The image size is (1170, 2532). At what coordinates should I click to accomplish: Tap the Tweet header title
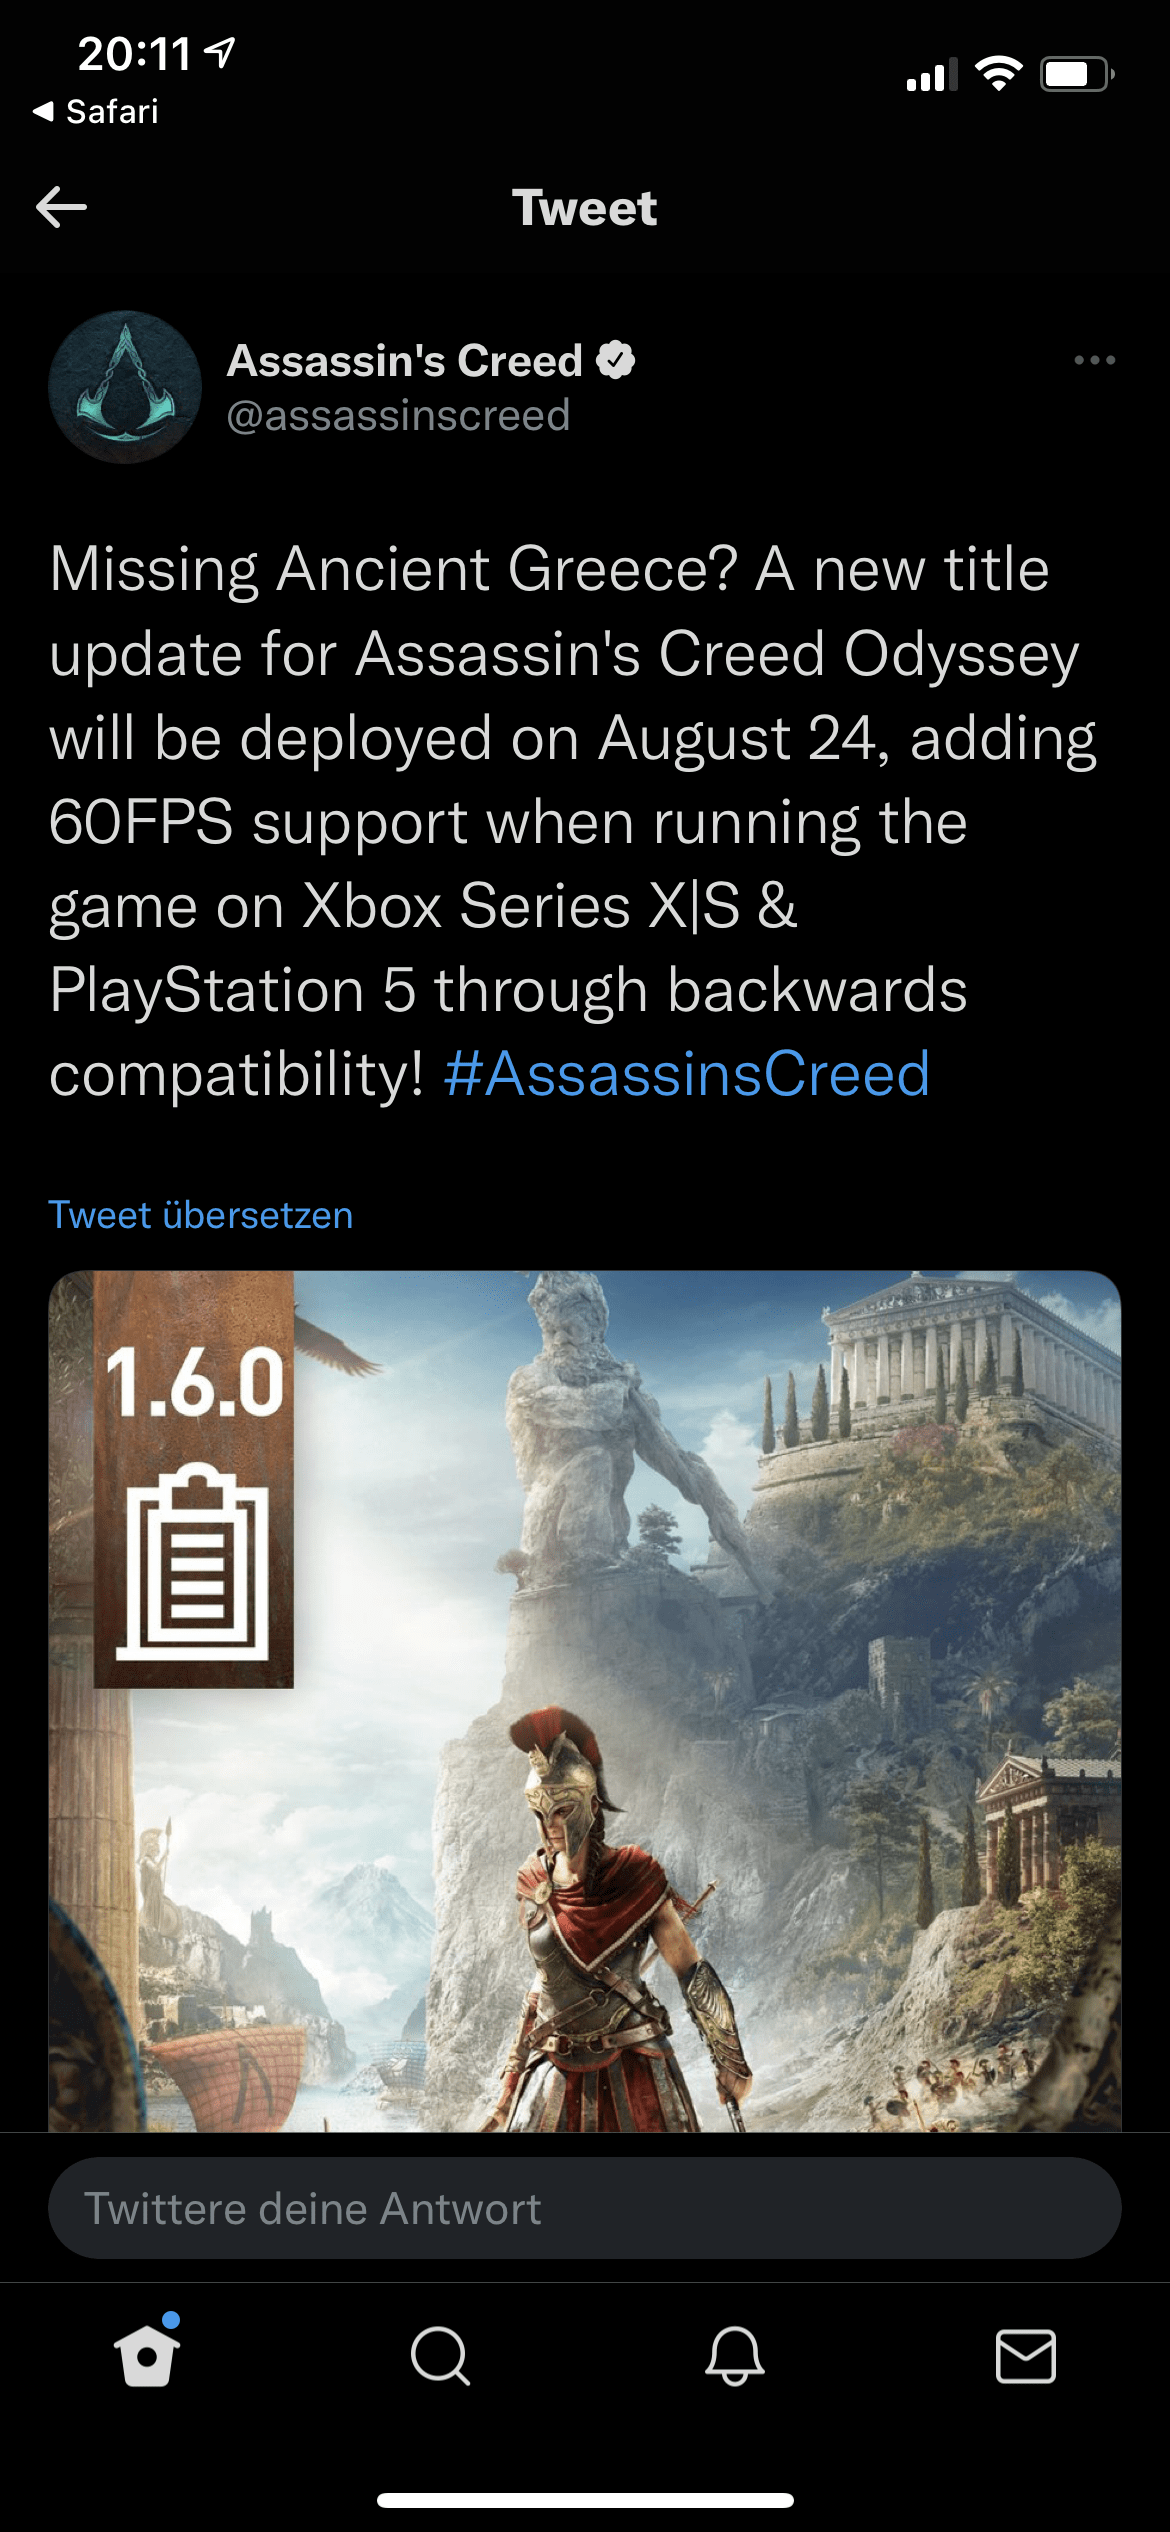[x=585, y=208]
